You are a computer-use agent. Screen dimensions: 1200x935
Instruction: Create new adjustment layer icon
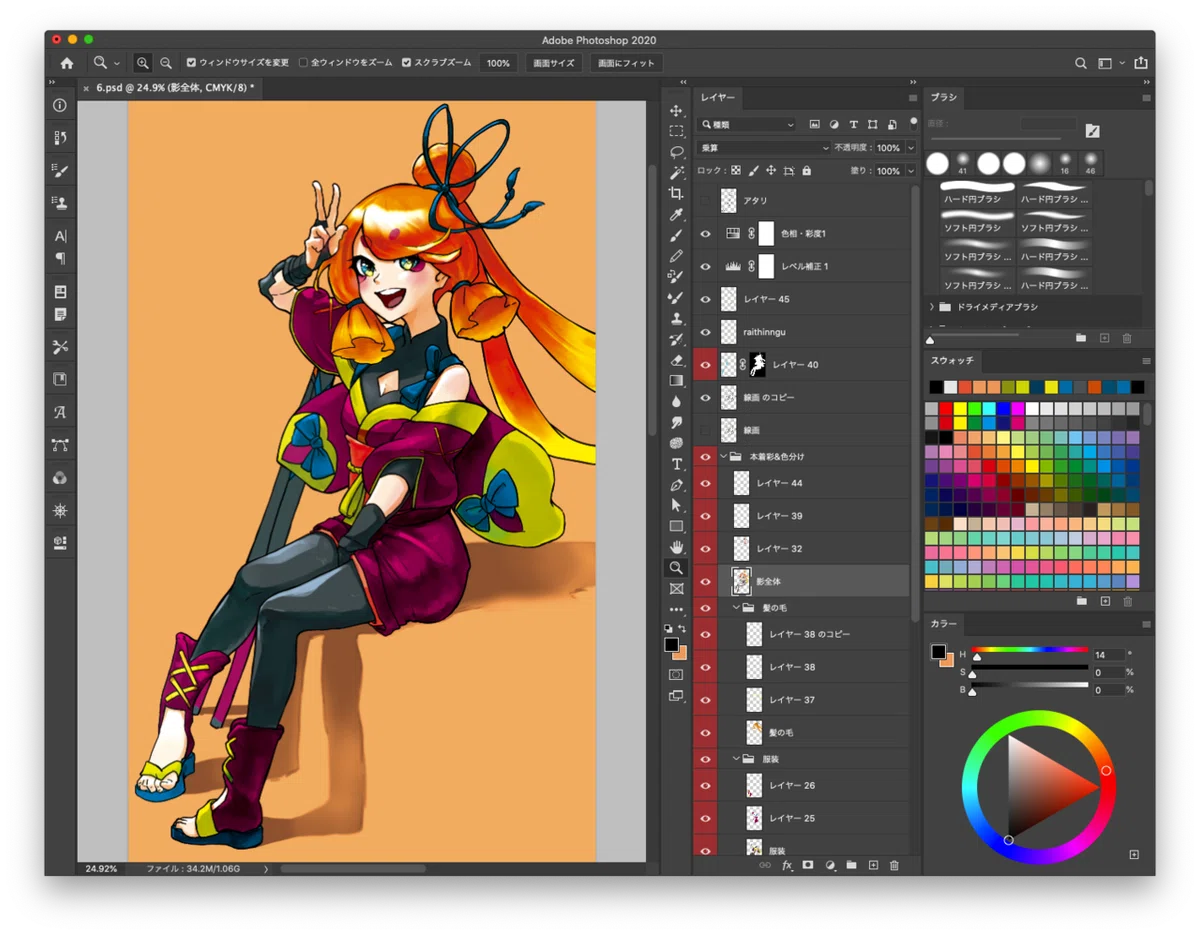830,865
